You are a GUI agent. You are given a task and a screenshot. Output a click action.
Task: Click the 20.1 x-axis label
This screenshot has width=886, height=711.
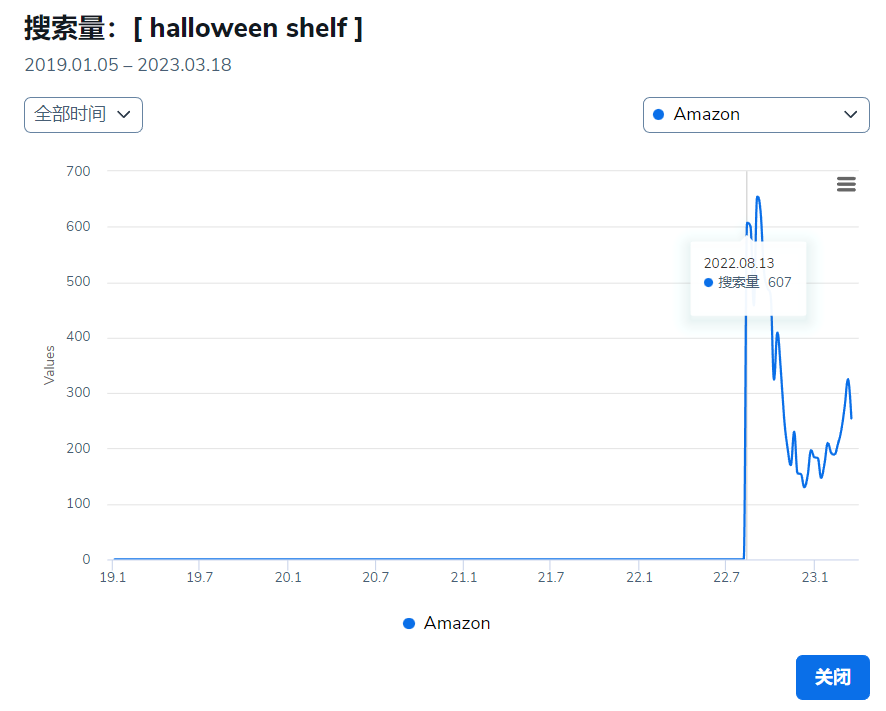click(288, 577)
